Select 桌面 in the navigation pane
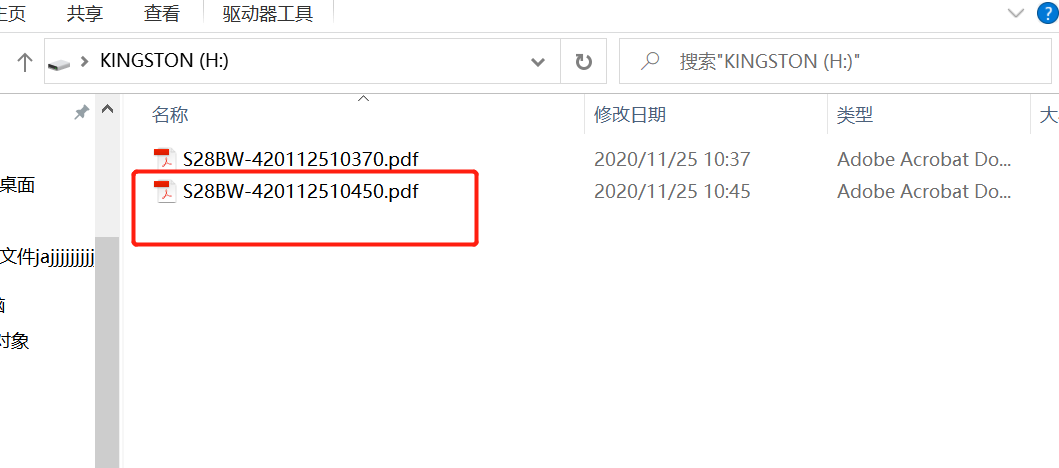Image resolution: width=1059 pixels, height=468 pixels. 18,185
